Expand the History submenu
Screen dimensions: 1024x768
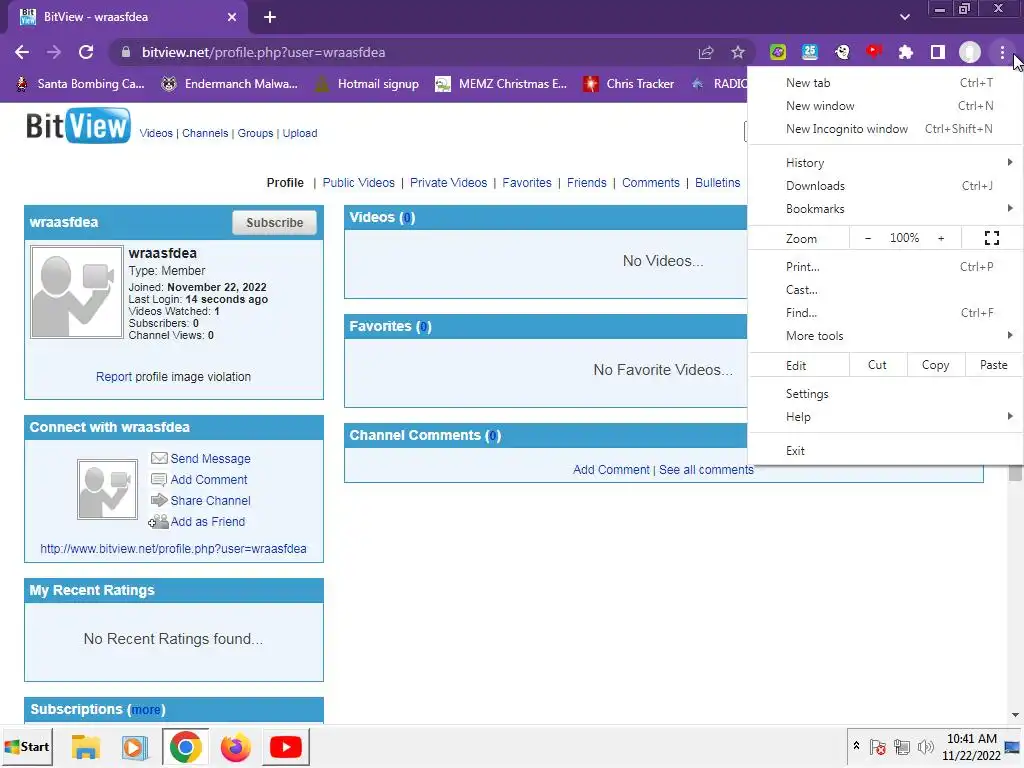886,163
